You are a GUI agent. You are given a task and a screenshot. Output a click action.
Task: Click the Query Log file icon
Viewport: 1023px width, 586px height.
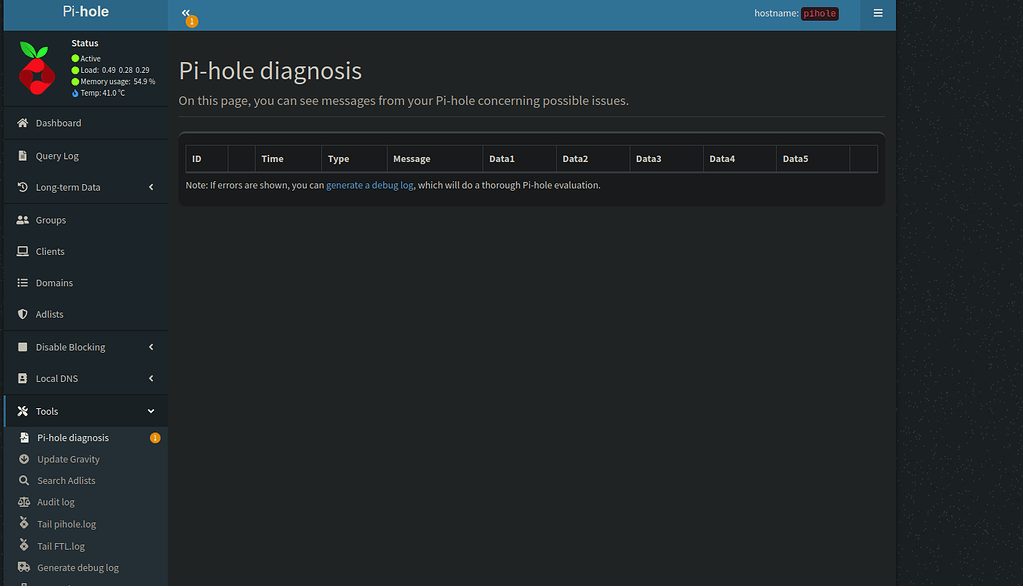coord(23,155)
